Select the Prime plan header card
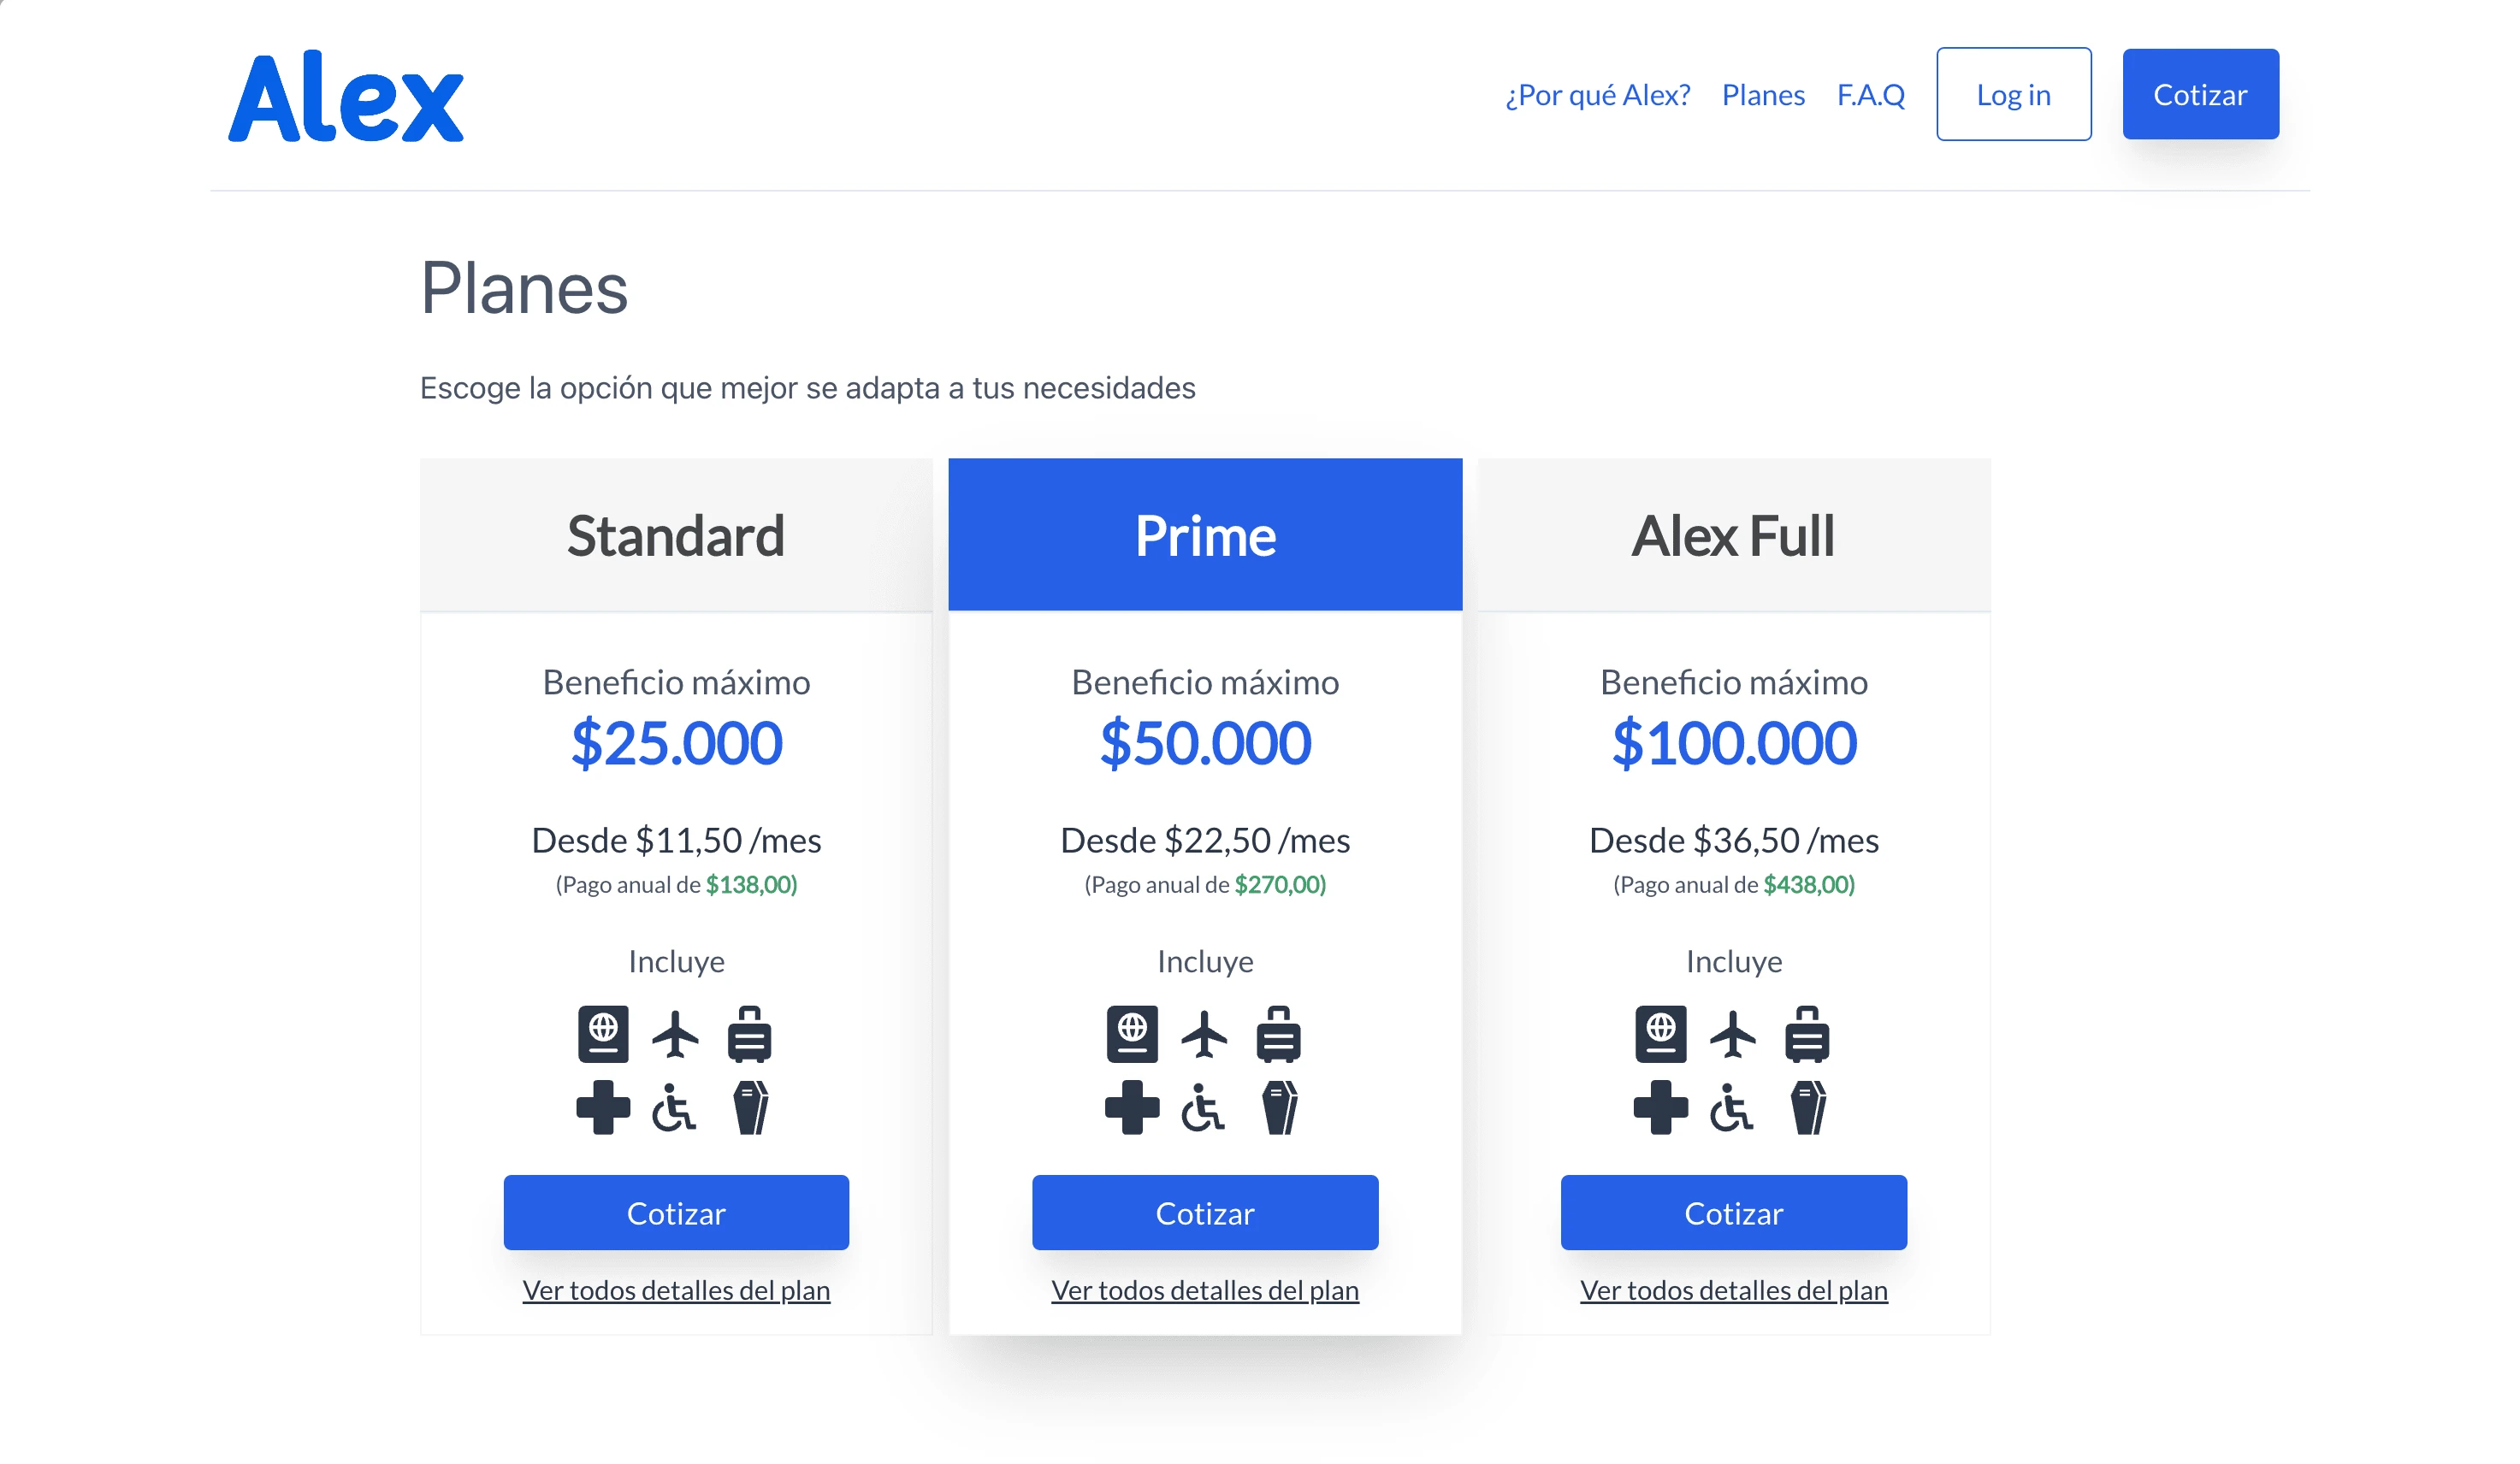Screen dimensions: 2520x1464 (1205, 535)
